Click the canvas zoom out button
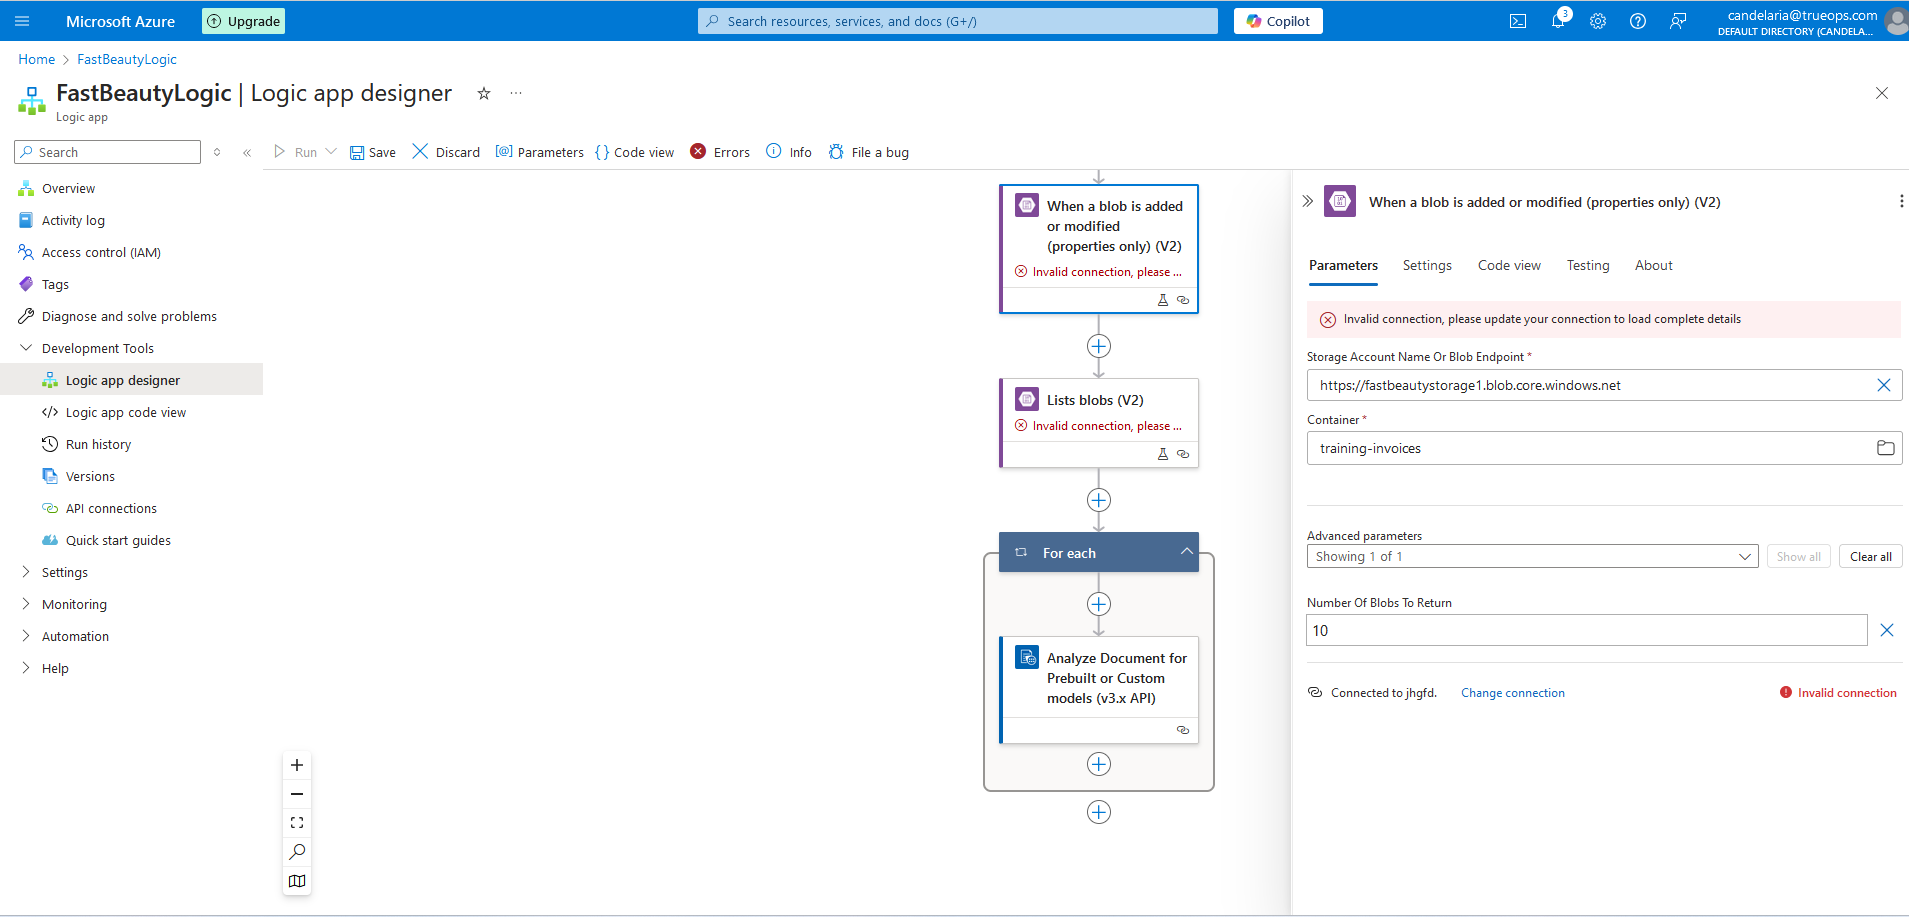The width and height of the screenshot is (1909, 917). pos(297,794)
